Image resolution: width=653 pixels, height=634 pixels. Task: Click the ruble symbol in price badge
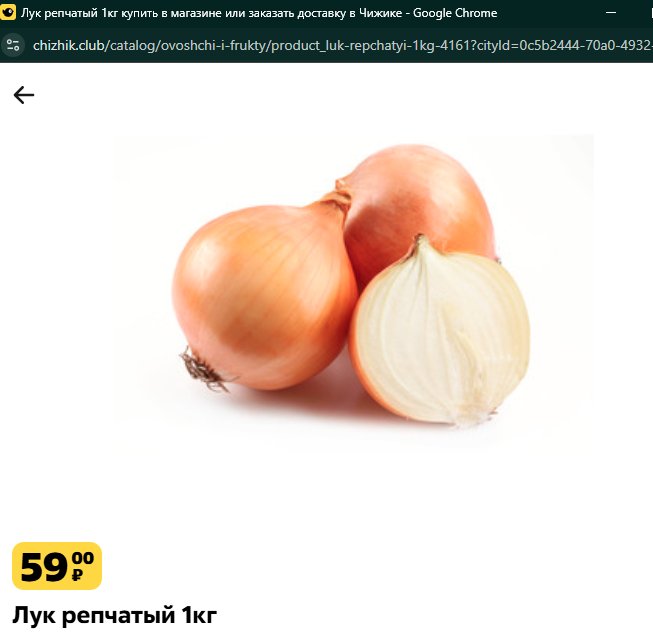(x=77, y=575)
